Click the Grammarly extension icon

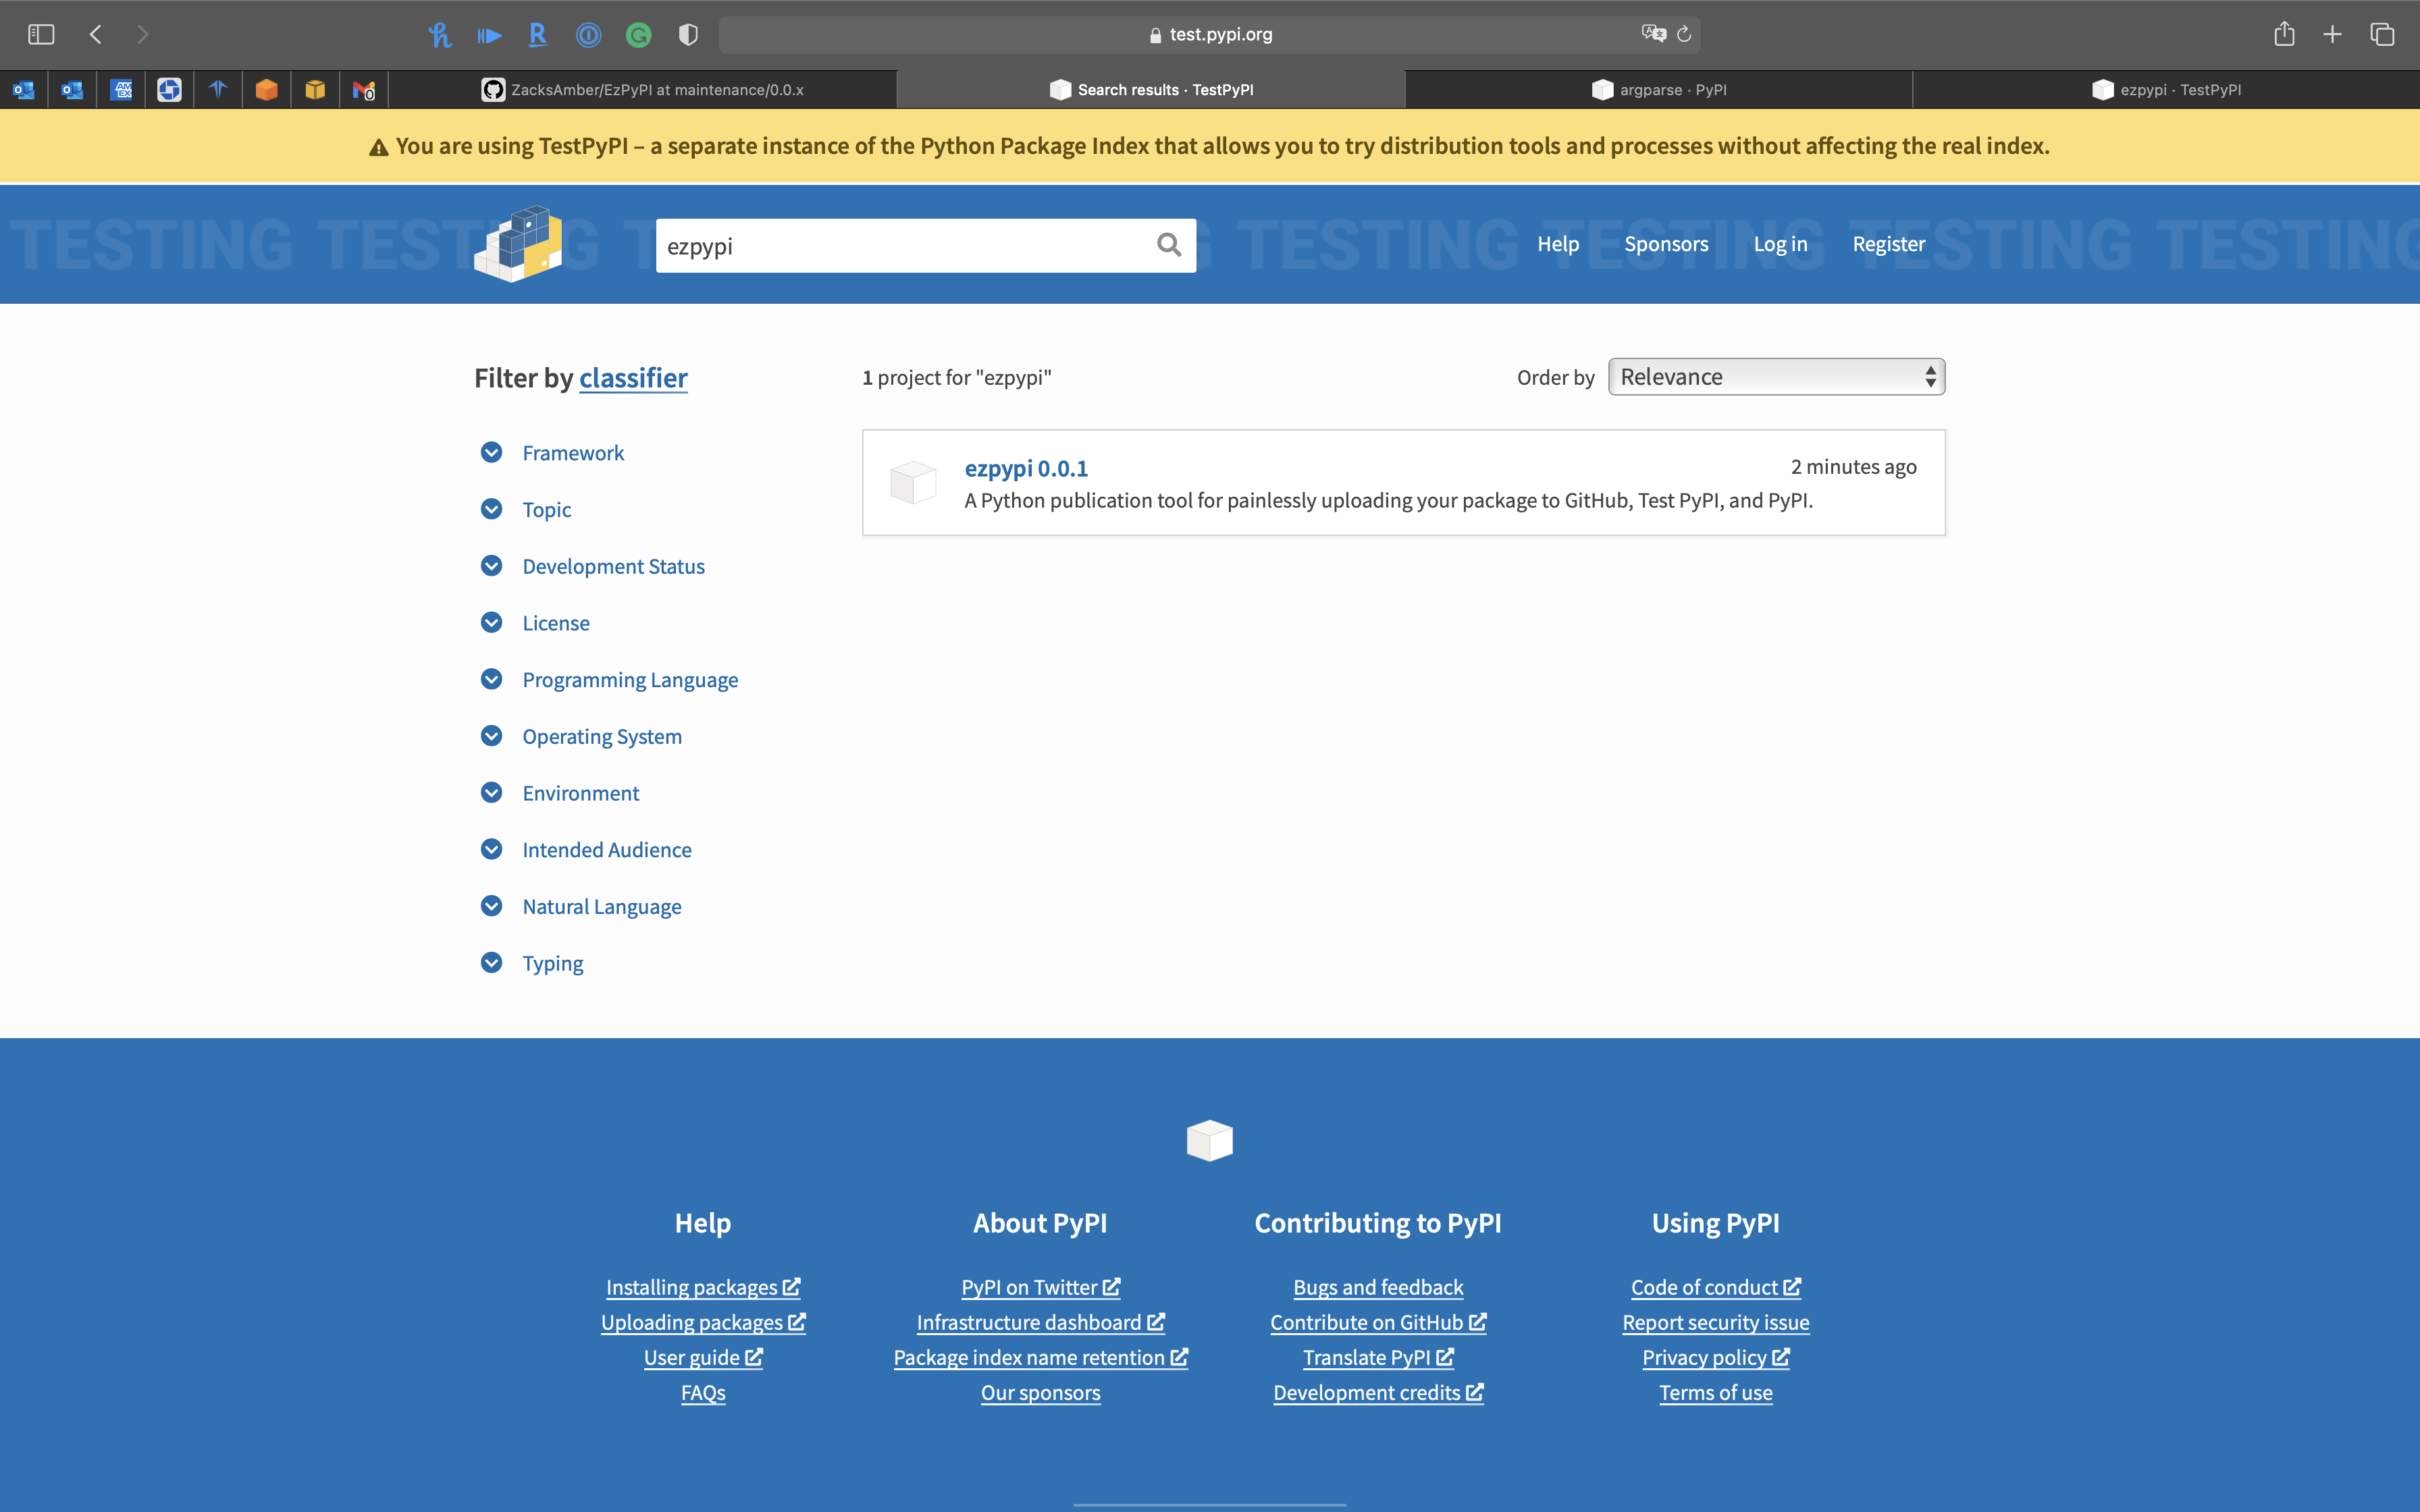pyautogui.click(x=638, y=35)
